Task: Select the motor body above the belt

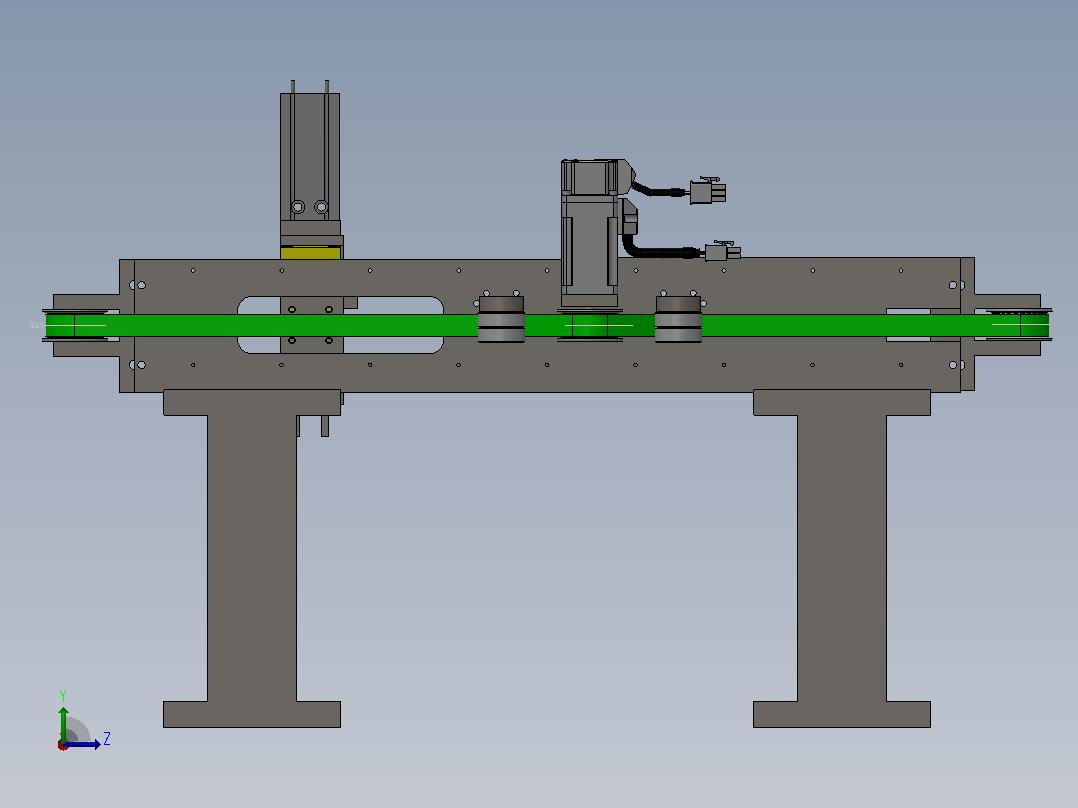Action: point(590,234)
